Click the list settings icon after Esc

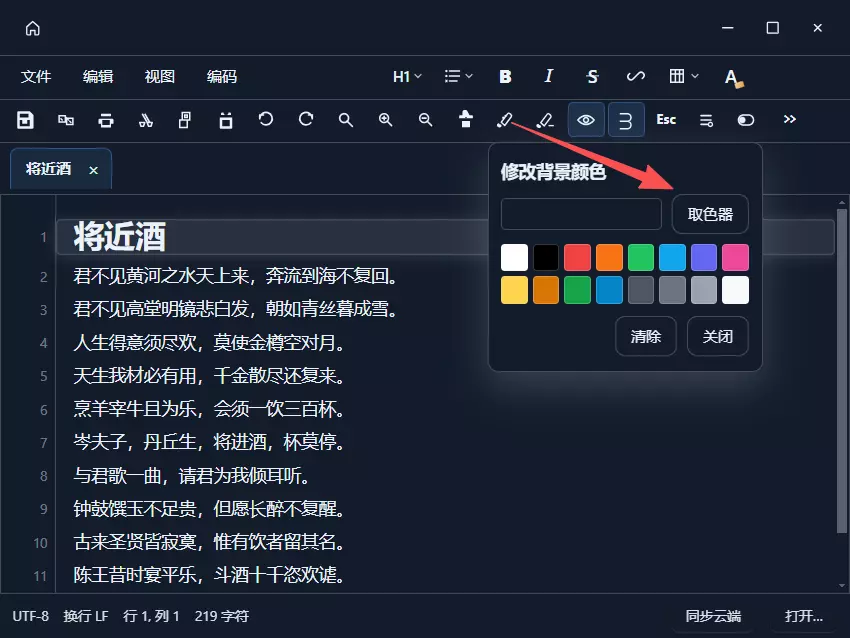point(706,120)
